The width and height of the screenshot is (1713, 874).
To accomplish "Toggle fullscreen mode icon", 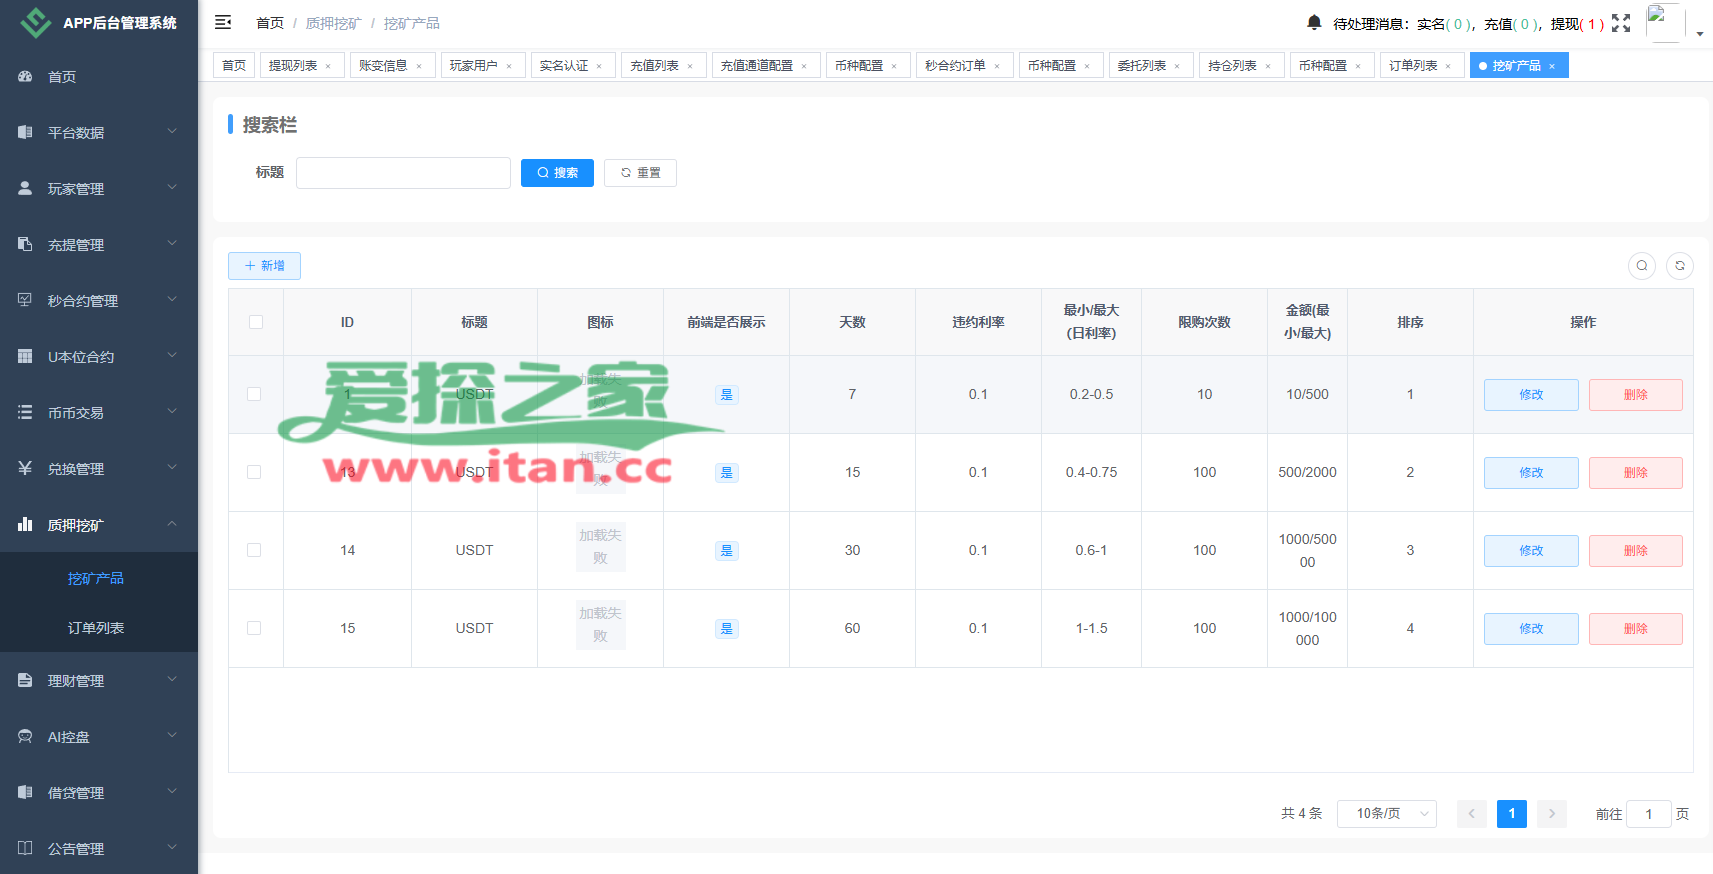I will [1621, 23].
